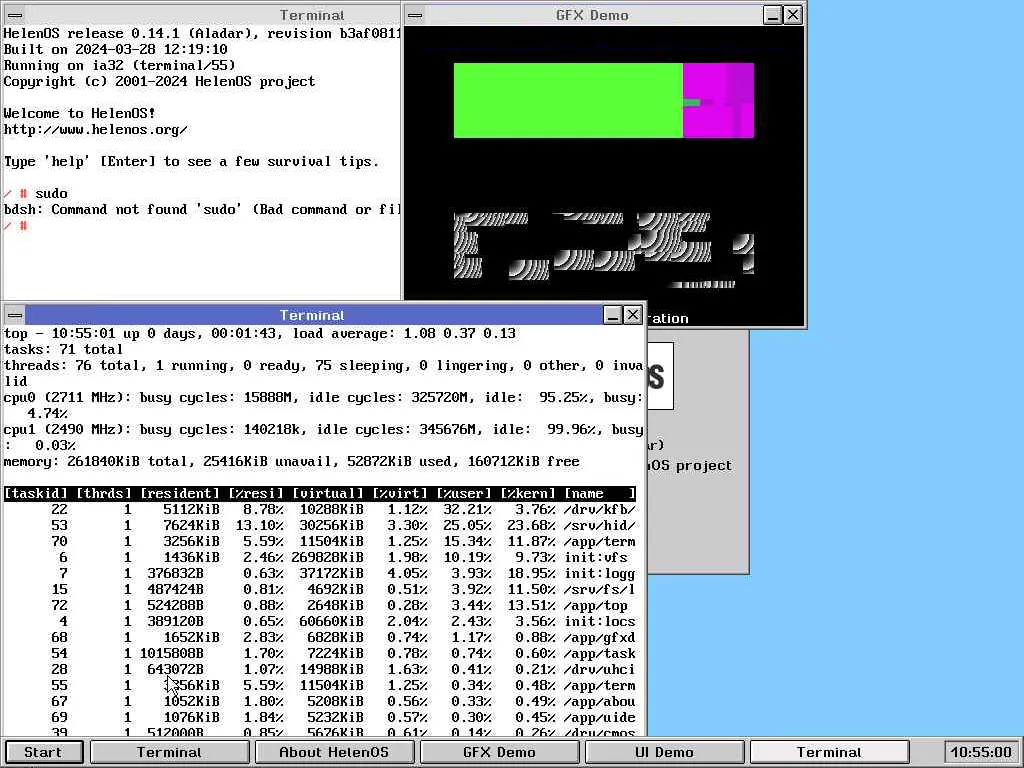Click the [%resi] column header
1024x768 pixels.
[256, 493]
